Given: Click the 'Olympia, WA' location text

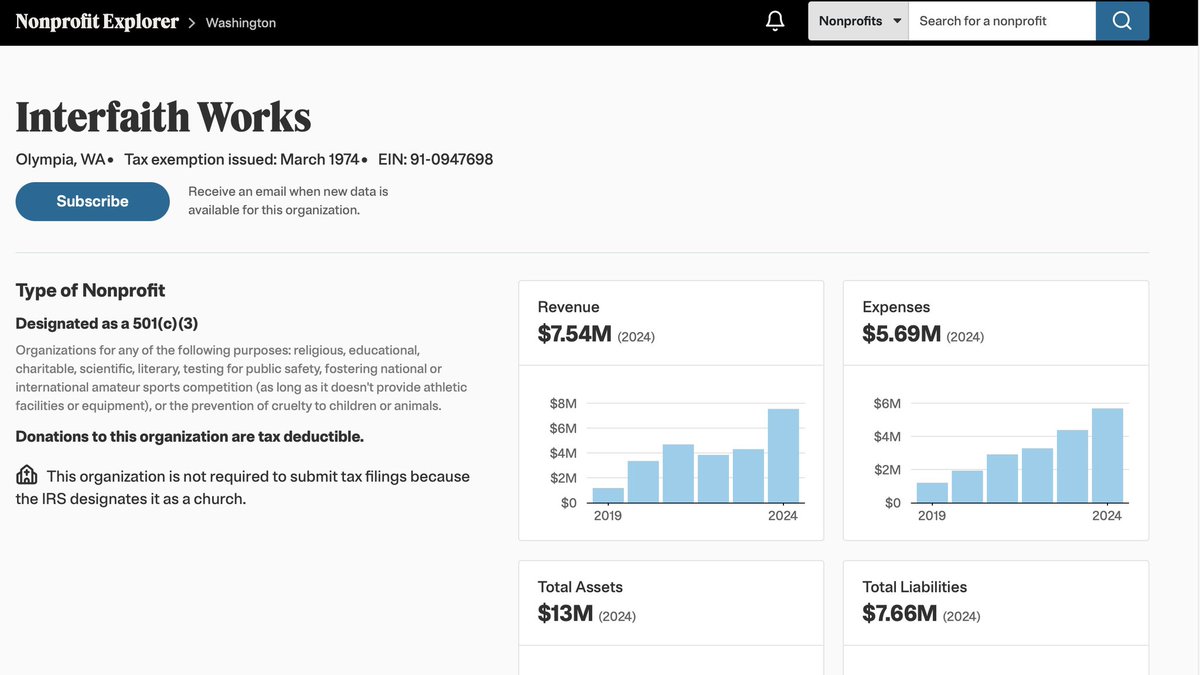Looking at the screenshot, I should (x=60, y=159).
